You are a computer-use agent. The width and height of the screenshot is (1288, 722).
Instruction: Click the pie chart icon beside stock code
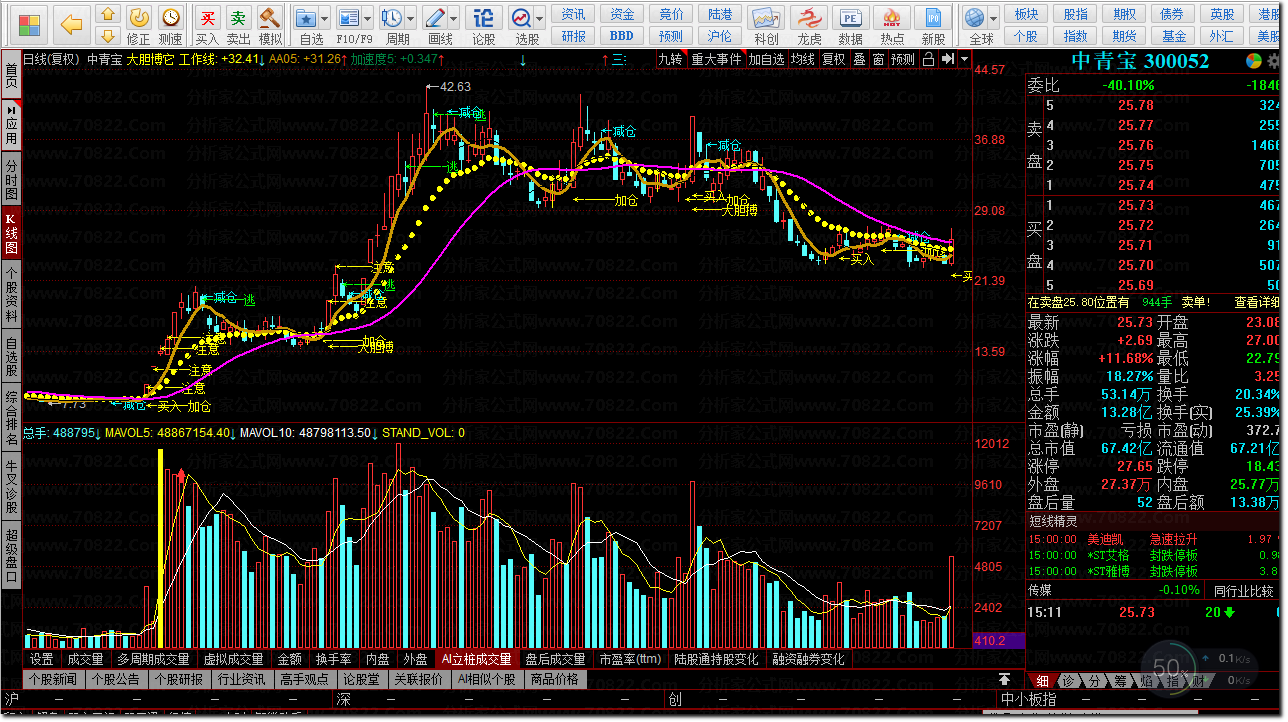1253,60
